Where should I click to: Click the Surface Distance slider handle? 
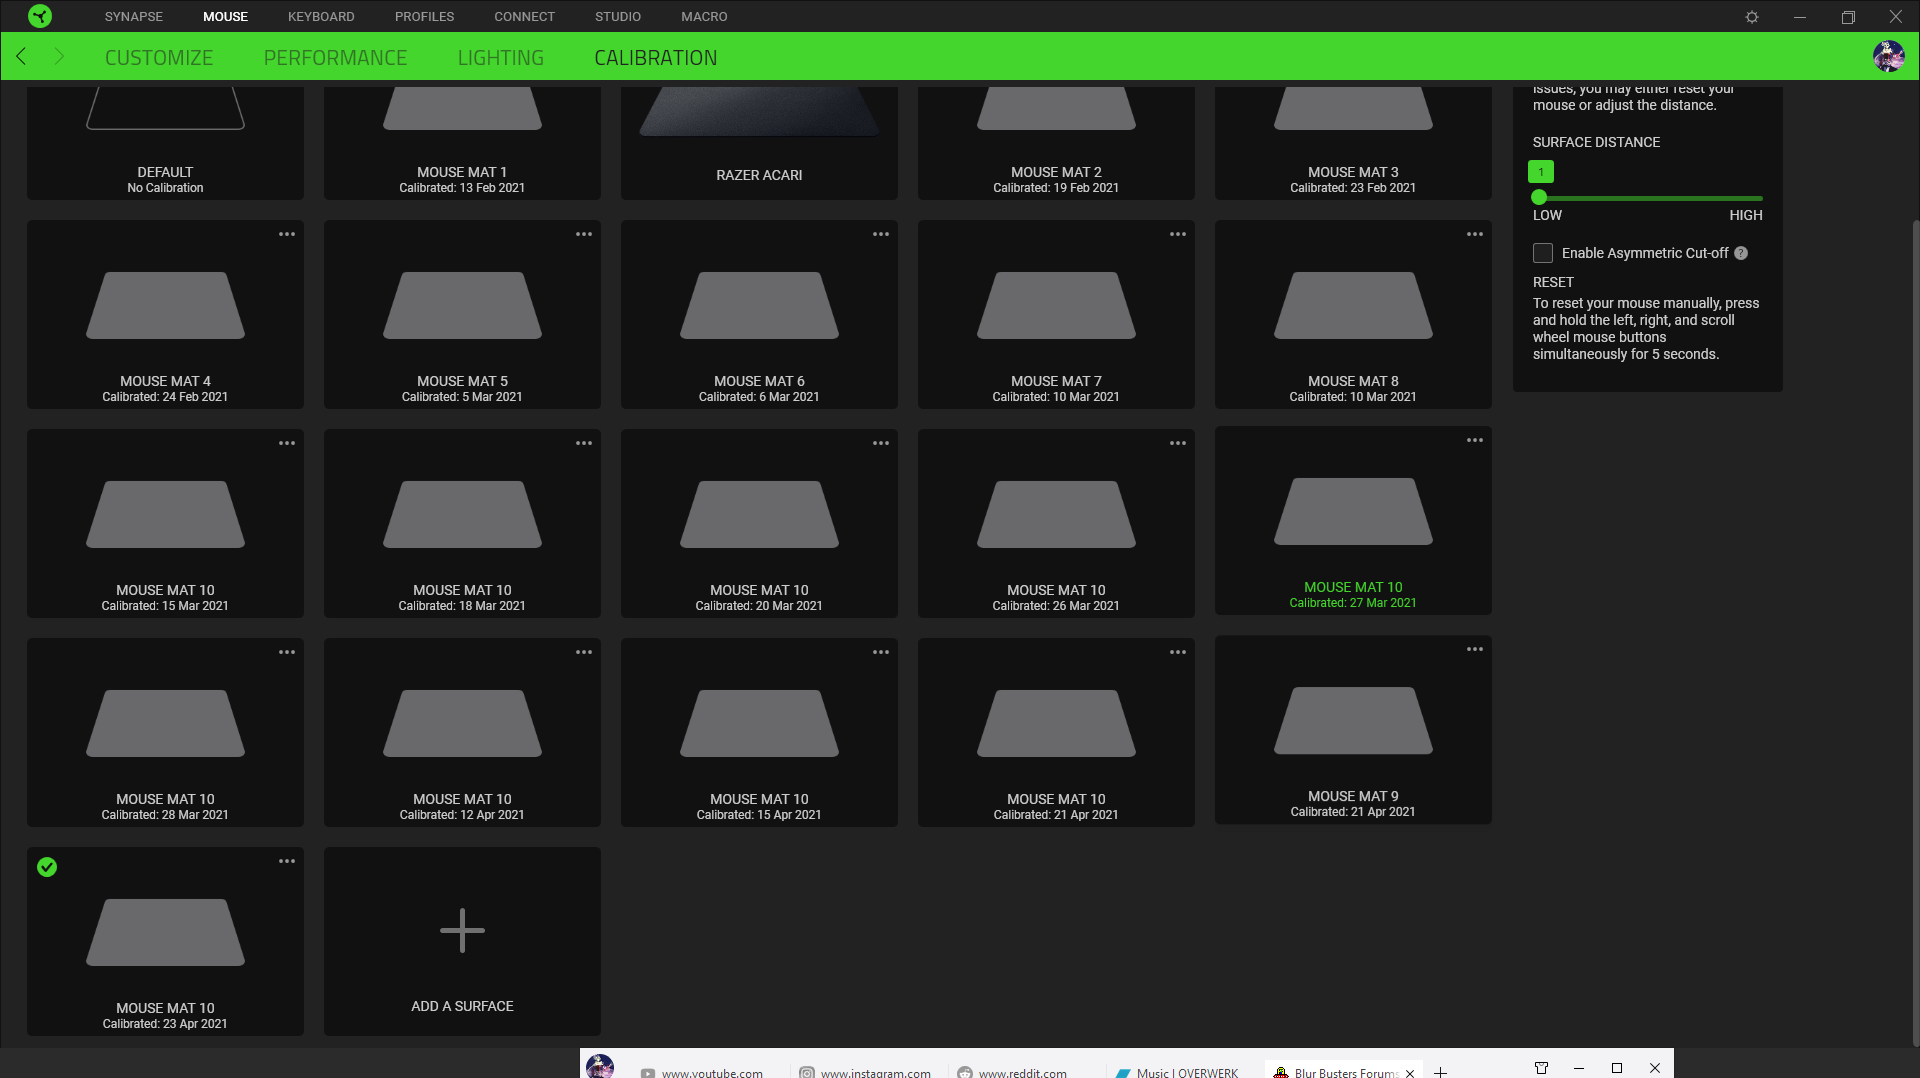click(x=1539, y=198)
